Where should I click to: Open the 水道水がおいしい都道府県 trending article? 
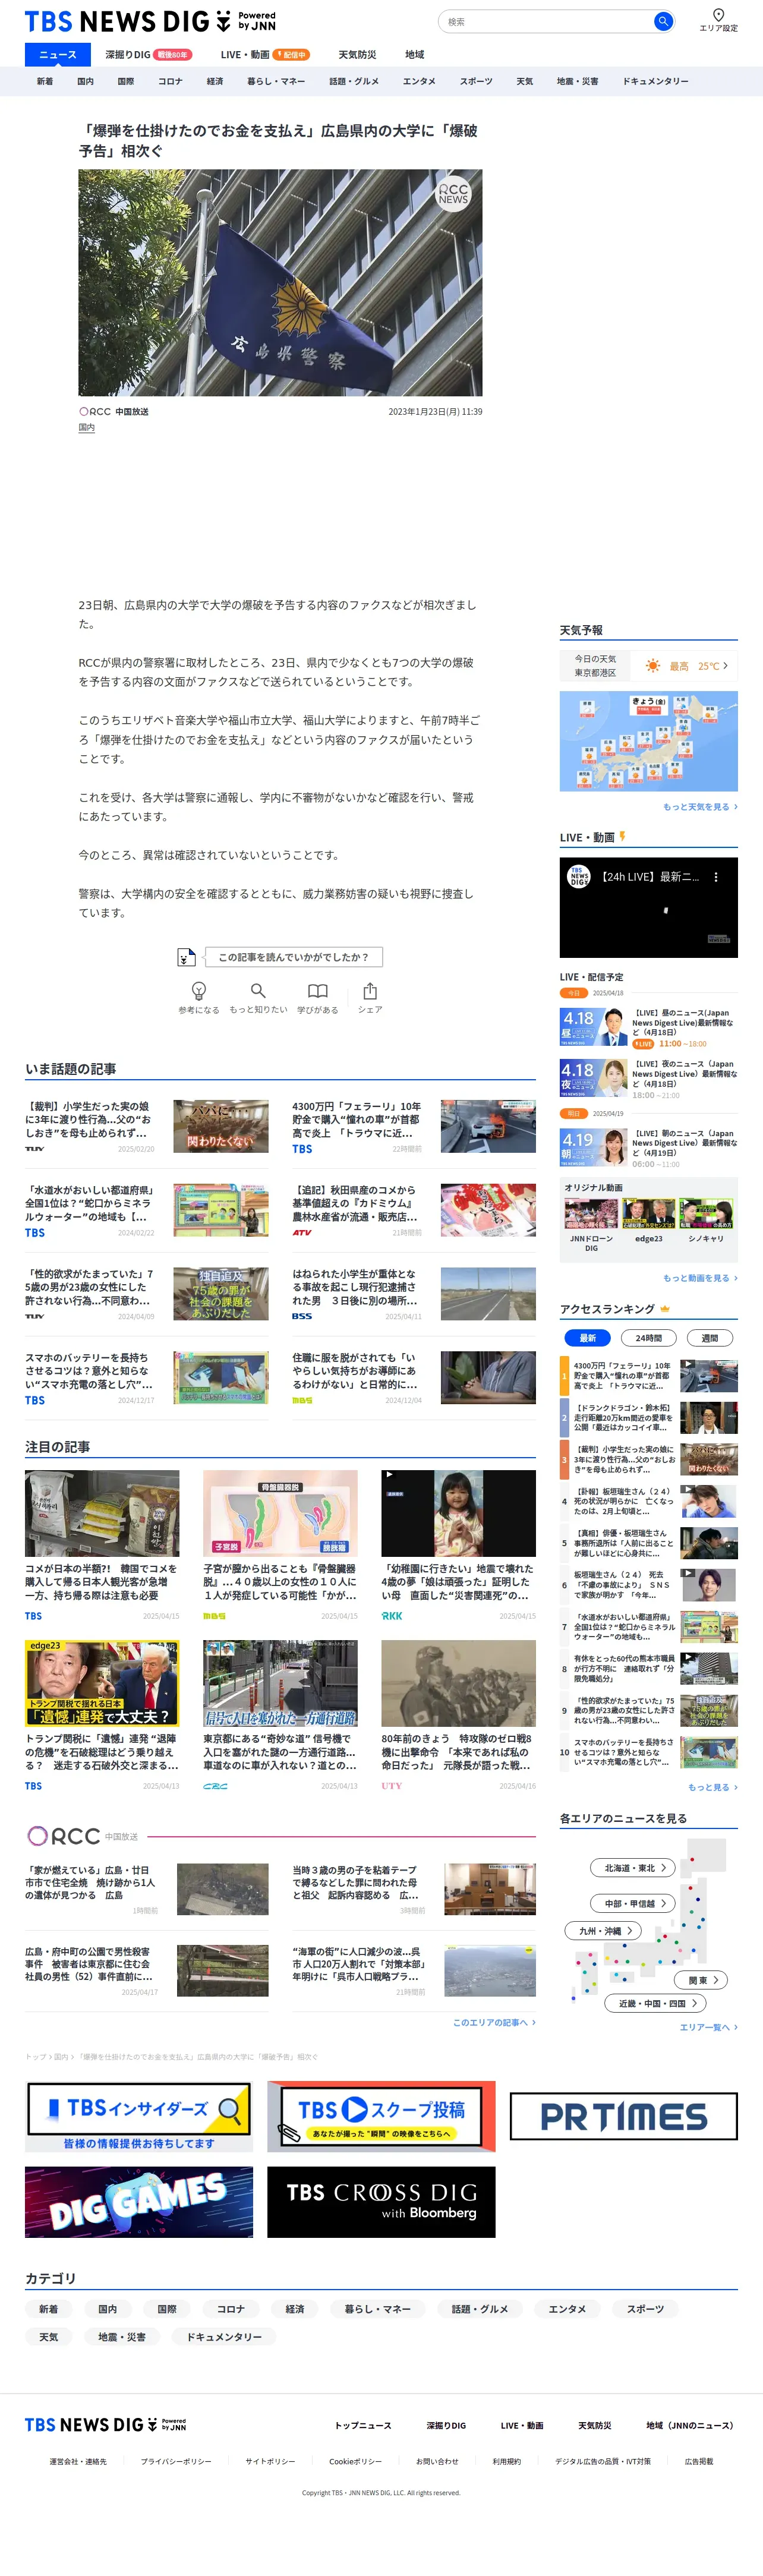coord(147,1210)
